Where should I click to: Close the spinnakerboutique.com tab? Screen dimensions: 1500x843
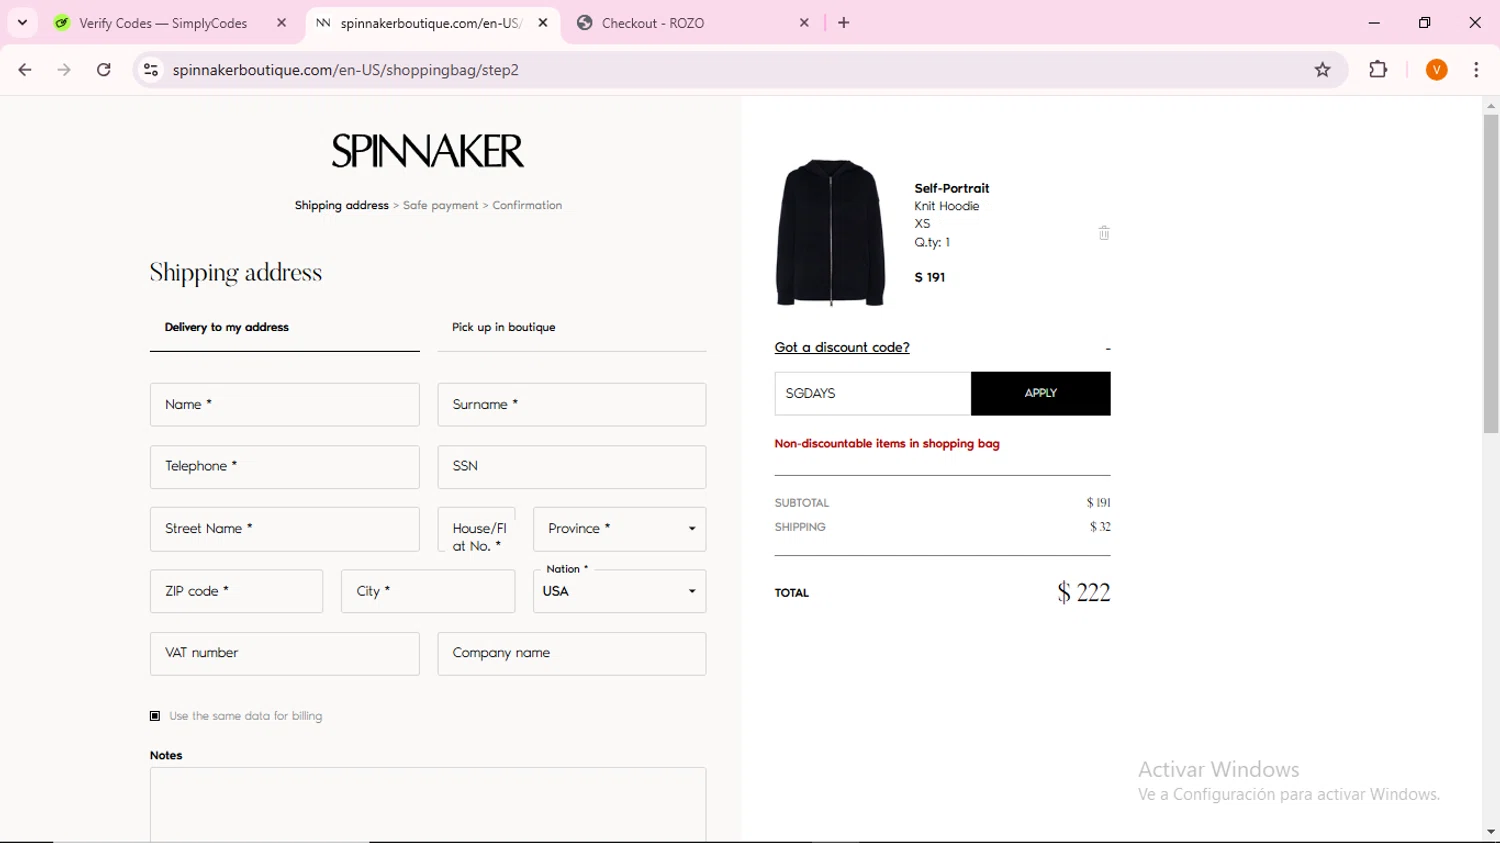[543, 23]
